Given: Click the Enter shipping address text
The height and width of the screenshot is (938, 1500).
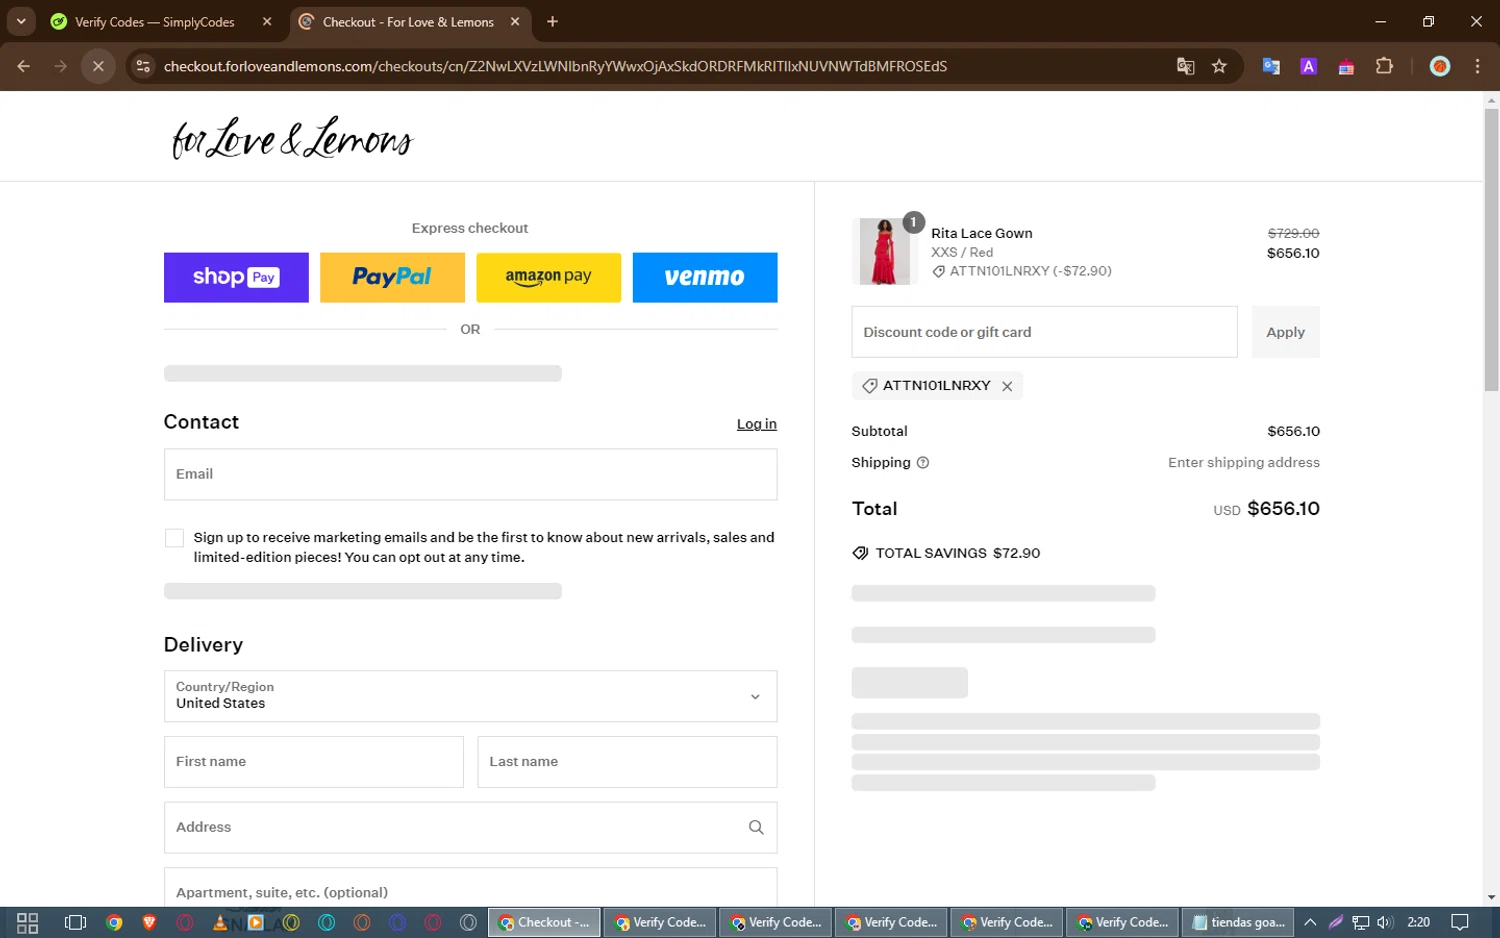Looking at the screenshot, I should (1244, 462).
